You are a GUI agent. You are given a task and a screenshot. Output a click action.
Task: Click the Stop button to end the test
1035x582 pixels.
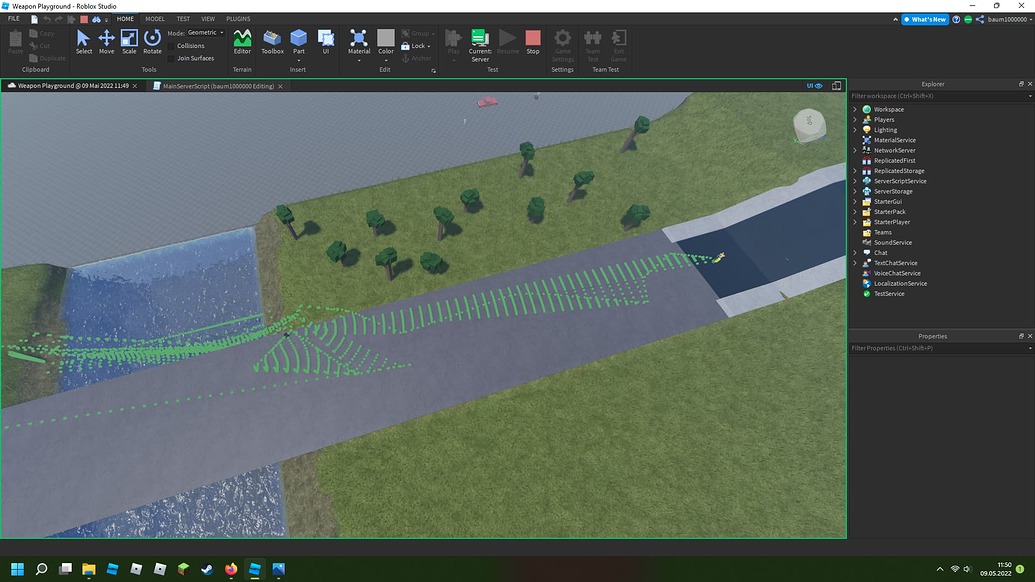[x=532, y=40]
